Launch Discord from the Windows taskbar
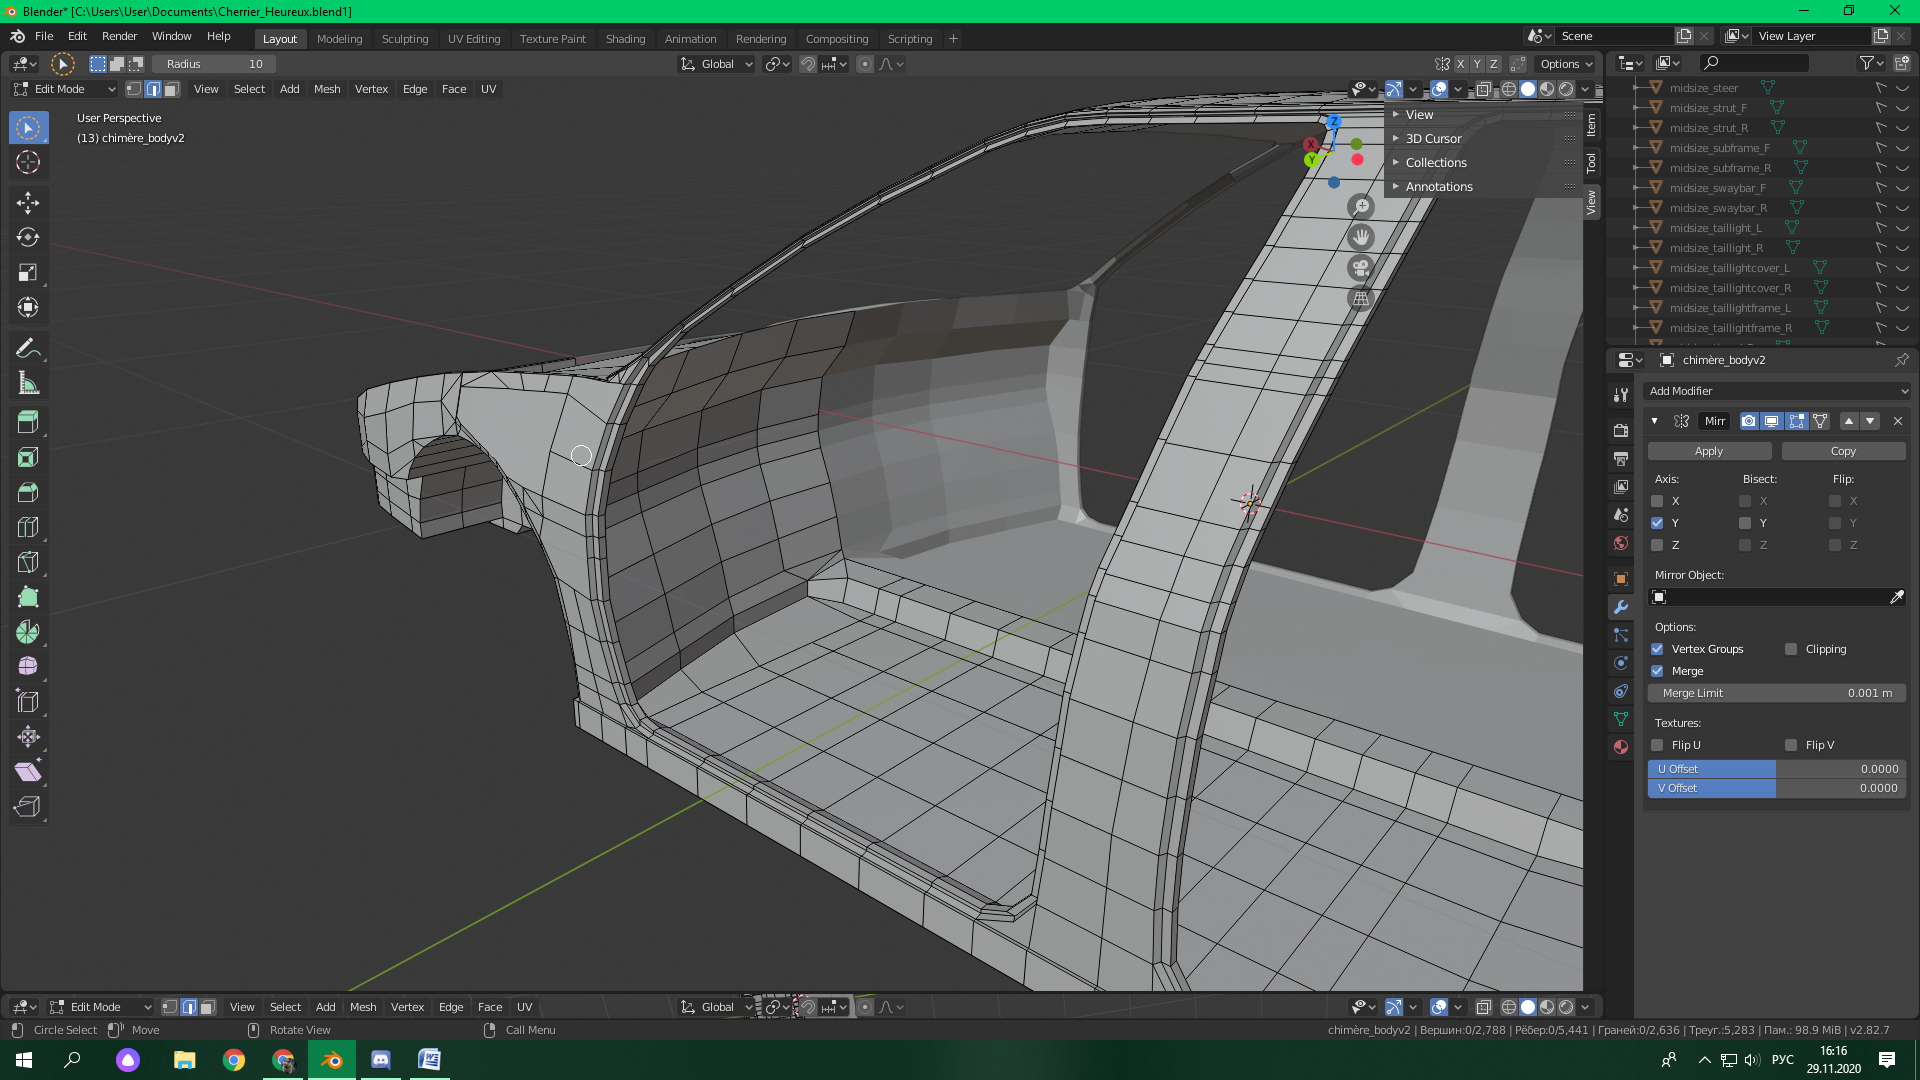This screenshot has height=1080, width=1920. tap(381, 1060)
